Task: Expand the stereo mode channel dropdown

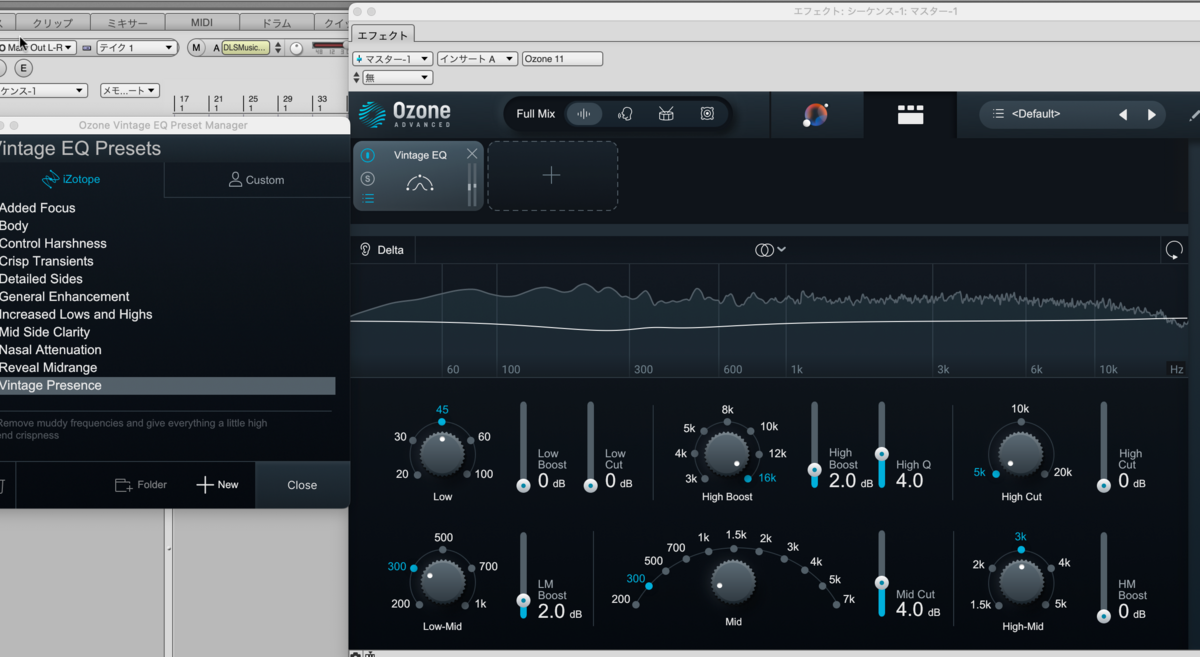Action: click(770, 250)
